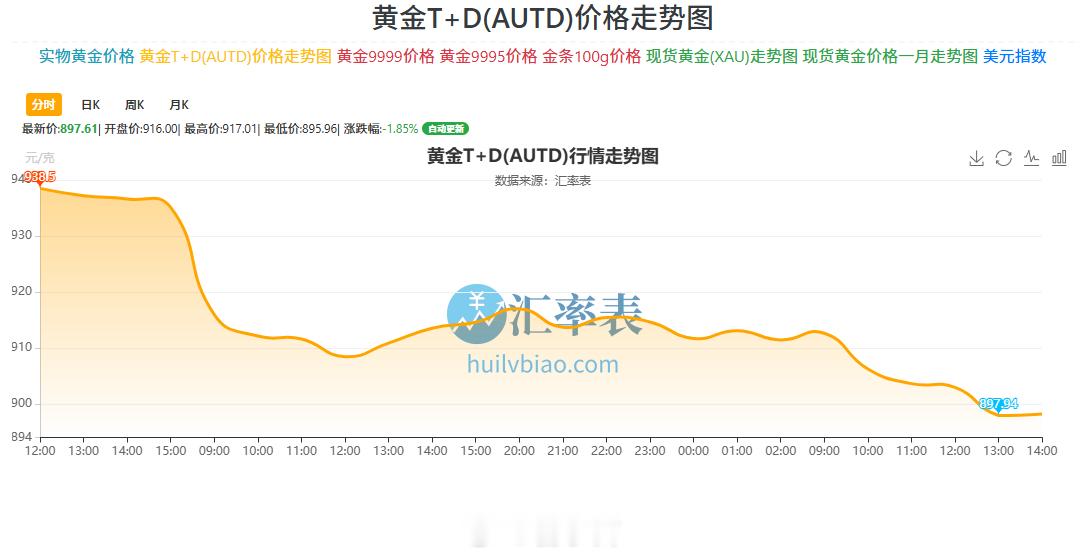The width and height of the screenshot is (1087, 557).
Task: Click the 920 y-axis label
Action: point(21,291)
